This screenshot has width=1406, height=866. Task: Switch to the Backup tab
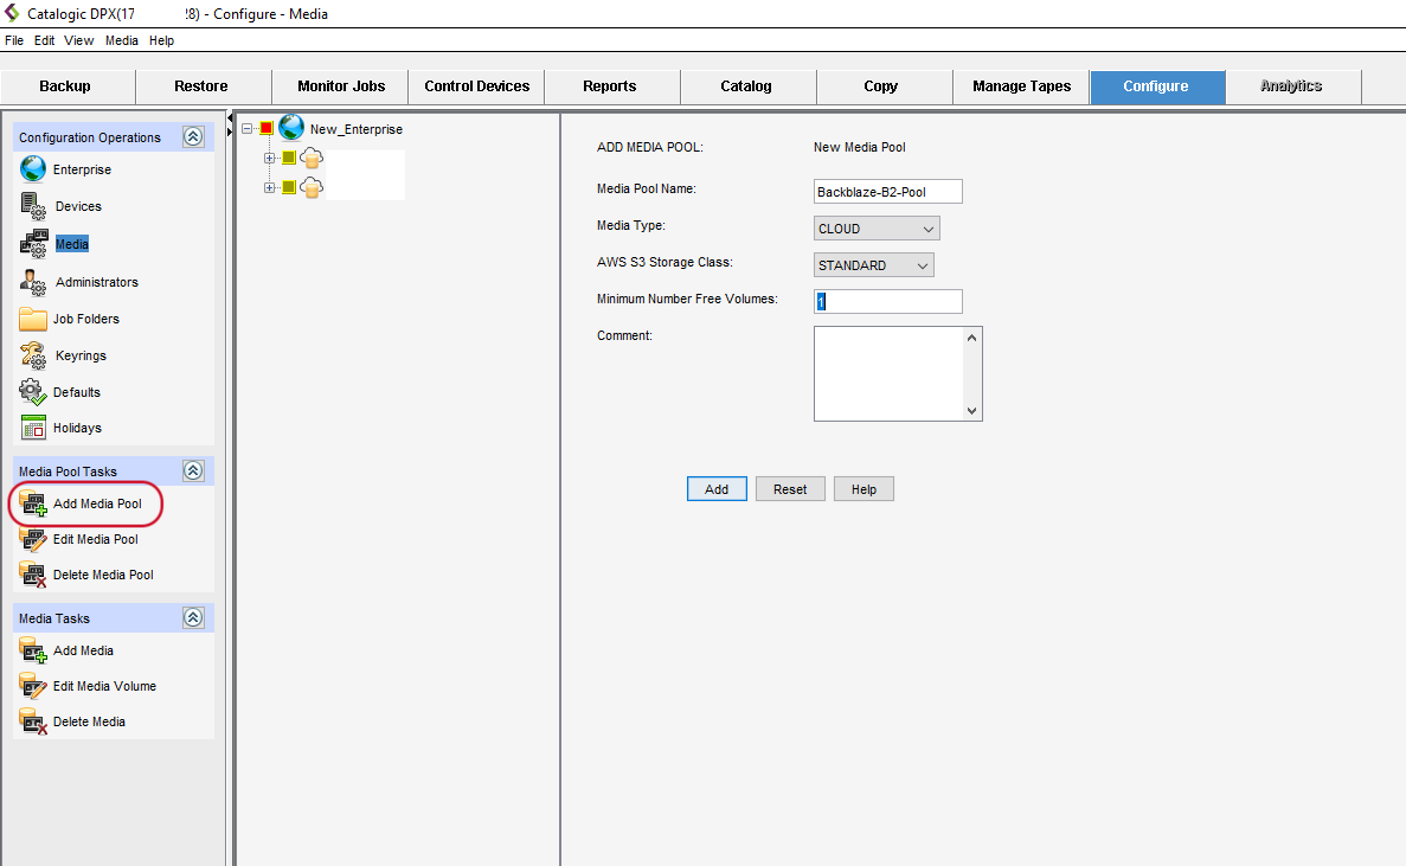[x=65, y=86]
